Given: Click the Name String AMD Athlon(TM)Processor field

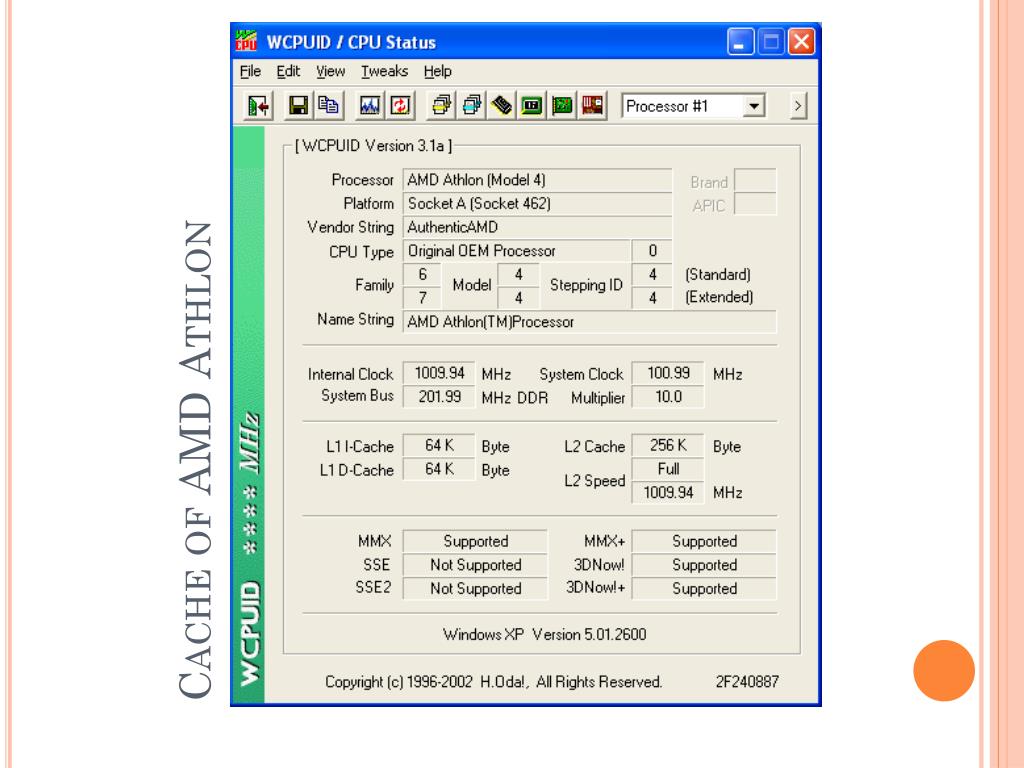Looking at the screenshot, I should pos(590,321).
